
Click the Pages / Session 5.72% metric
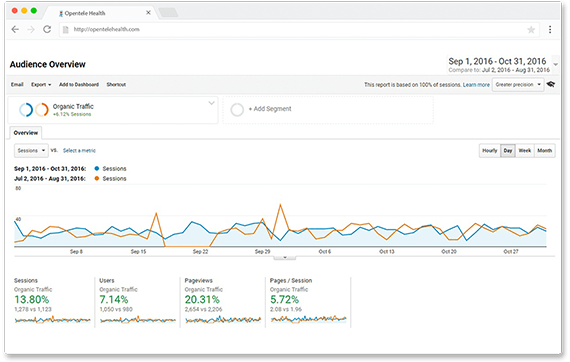(284, 299)
